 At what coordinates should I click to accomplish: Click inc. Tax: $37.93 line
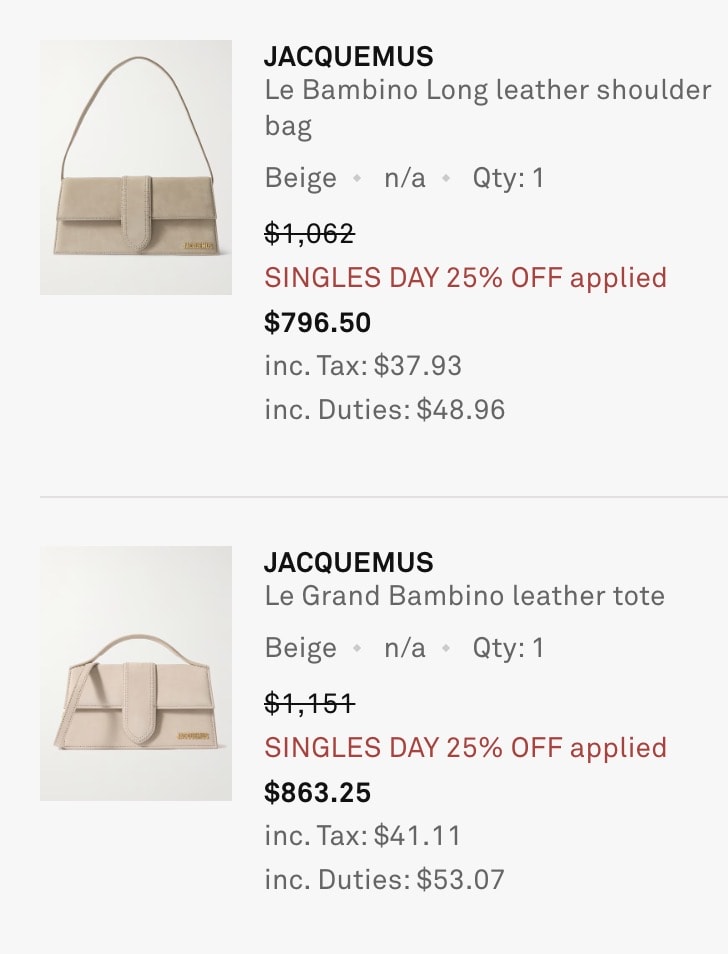pyautogui.click(x=363, y=366)
